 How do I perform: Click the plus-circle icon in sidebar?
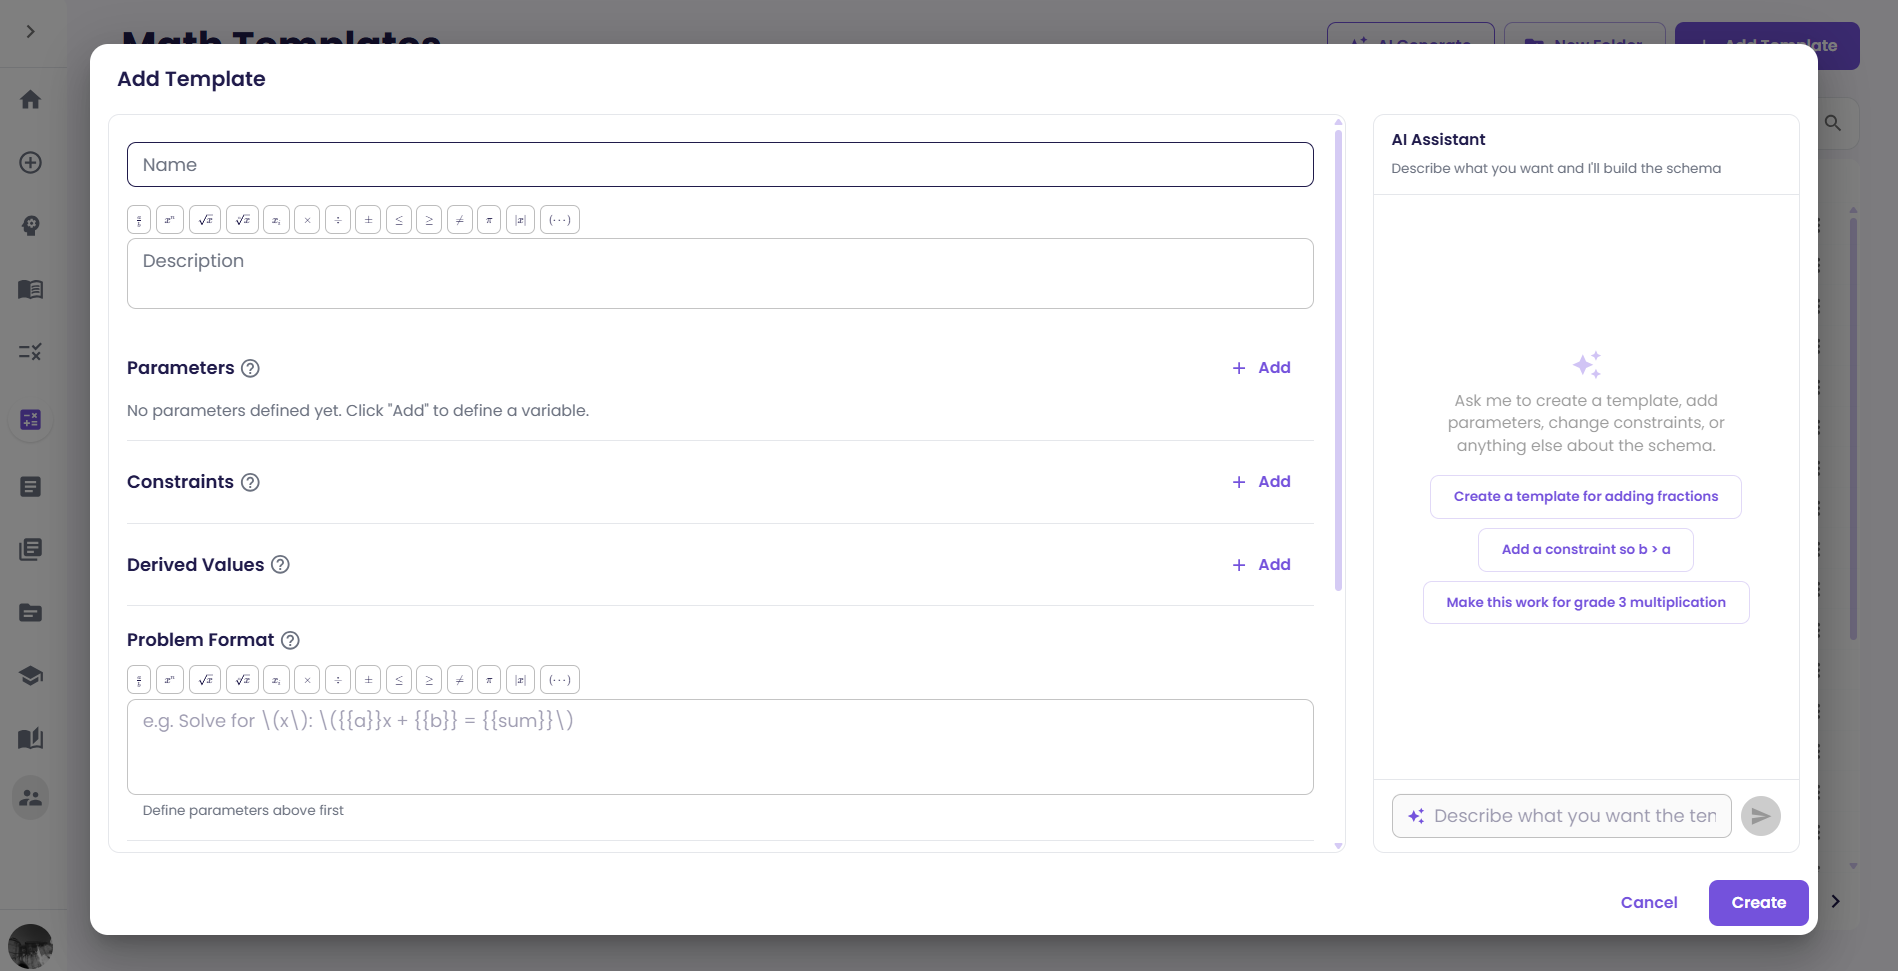tap(31, 163)
